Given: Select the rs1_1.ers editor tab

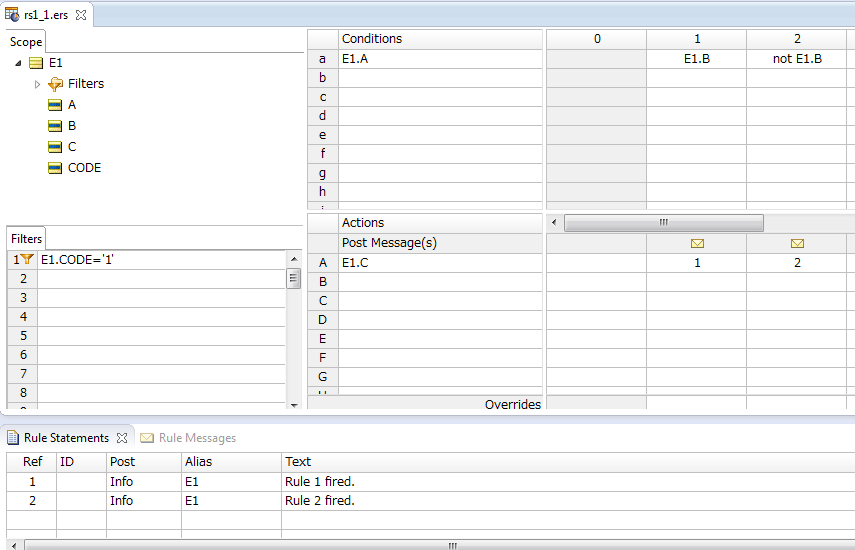Looking at the screenshot, I should coord(47,15).
